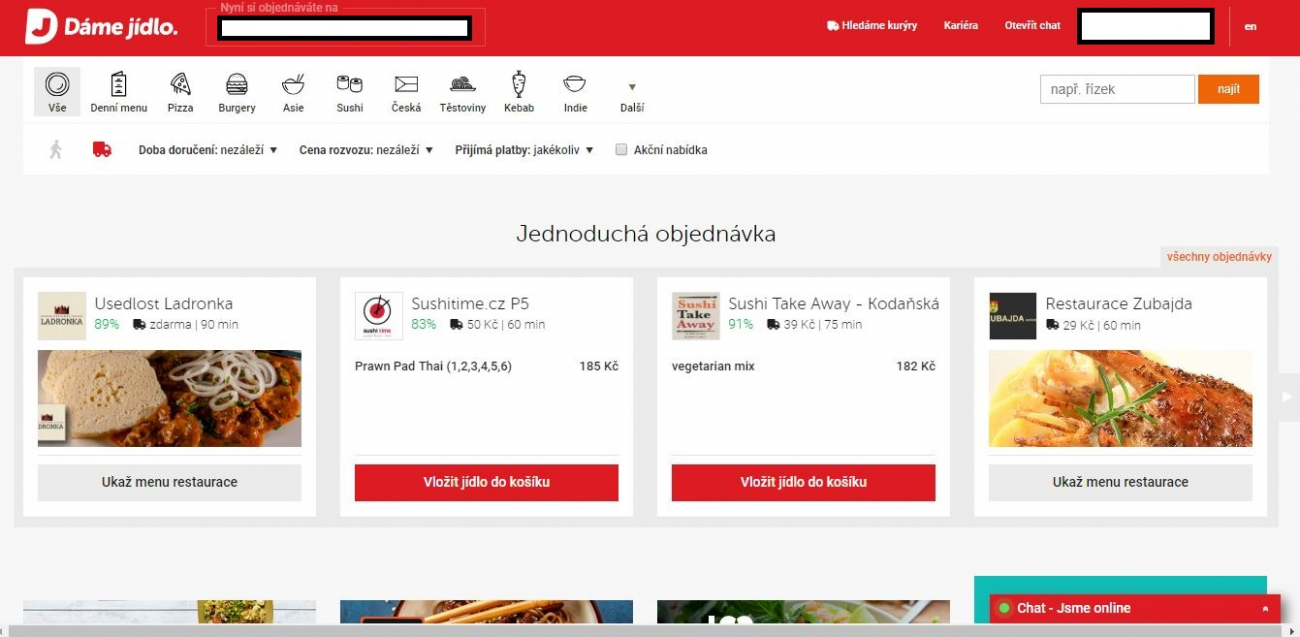1300x637 pixels.
Task: Open všechny objednávky link
Action: 1219,257
